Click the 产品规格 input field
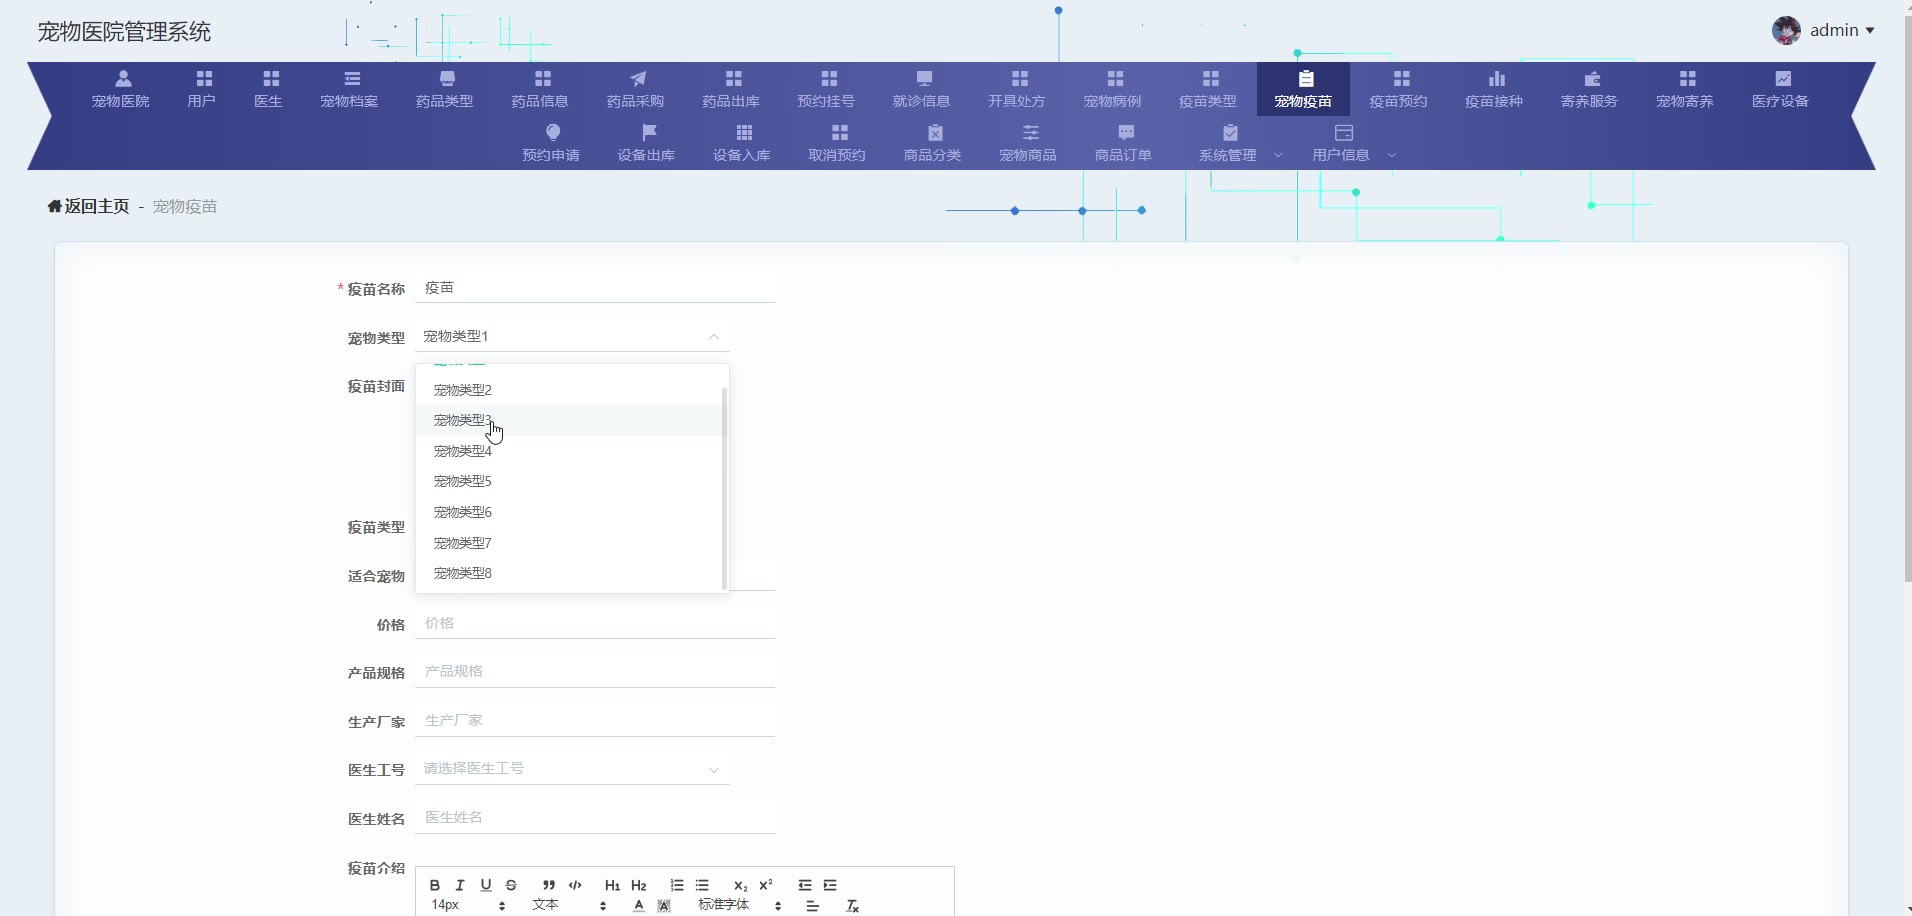 coord(595,671)
